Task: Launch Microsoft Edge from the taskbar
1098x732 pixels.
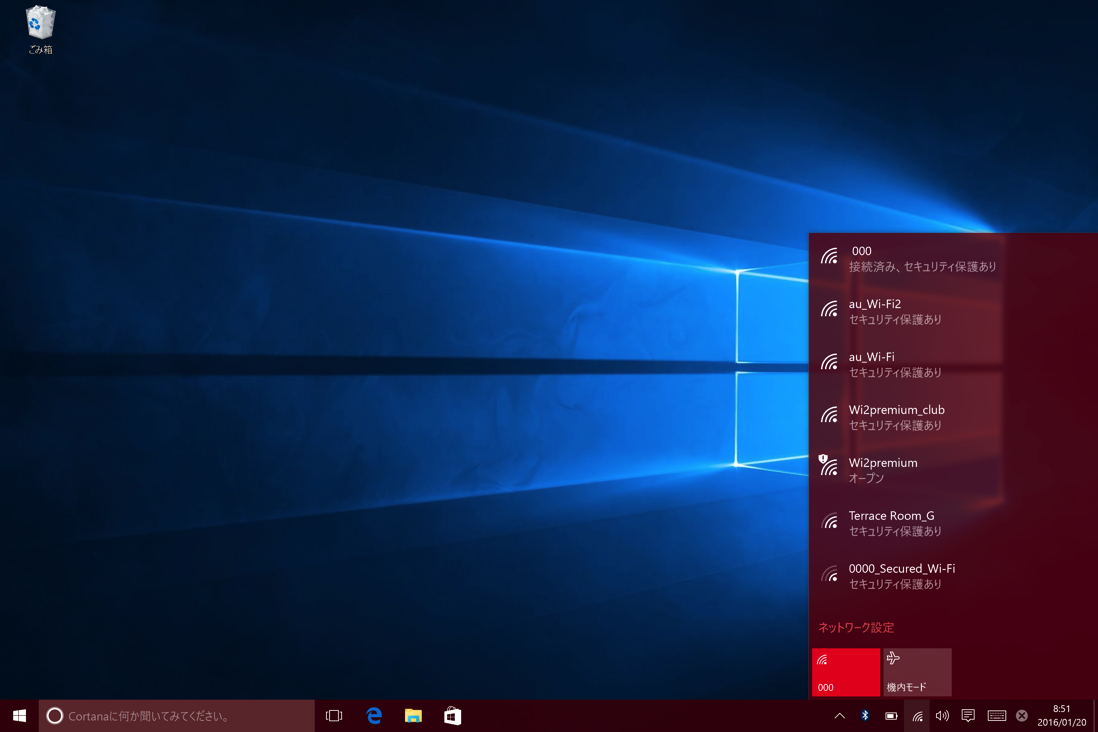Action: coord(374,715)
